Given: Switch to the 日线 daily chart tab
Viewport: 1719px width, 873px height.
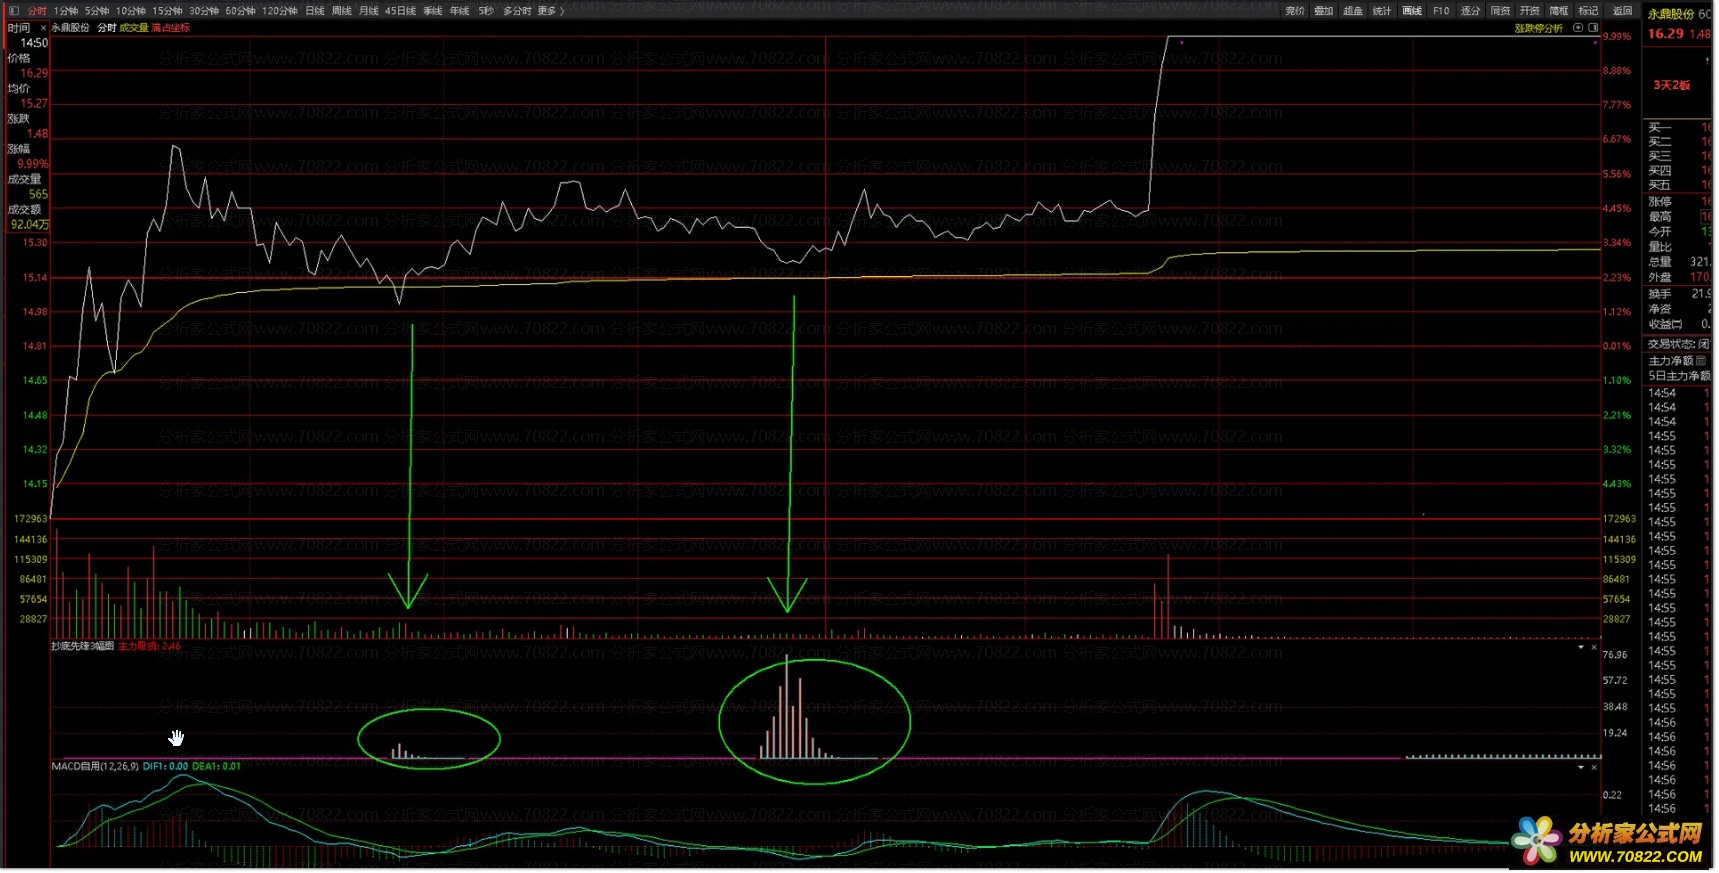Looking at the screenshot, I should pyautogui.click(x=314, y=11).
